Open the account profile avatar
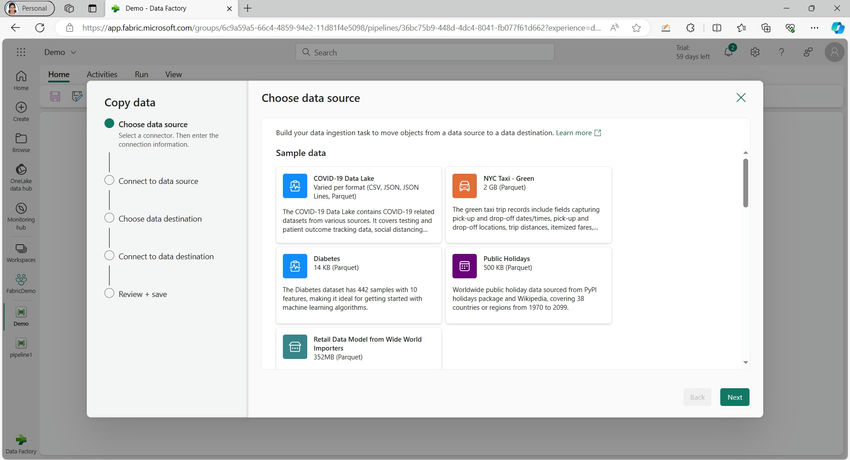Viewport: 850px width, 460px height. (834, 52)
